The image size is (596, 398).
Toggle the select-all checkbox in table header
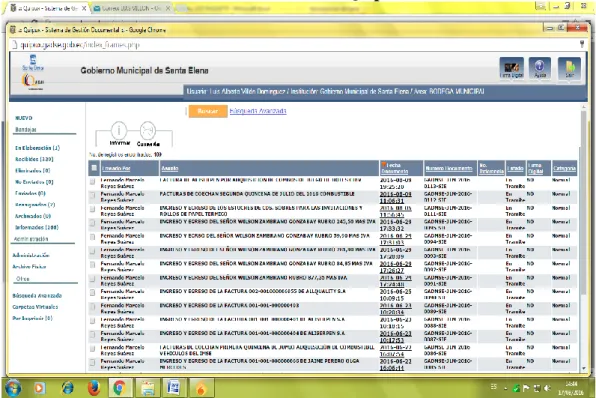94,168
